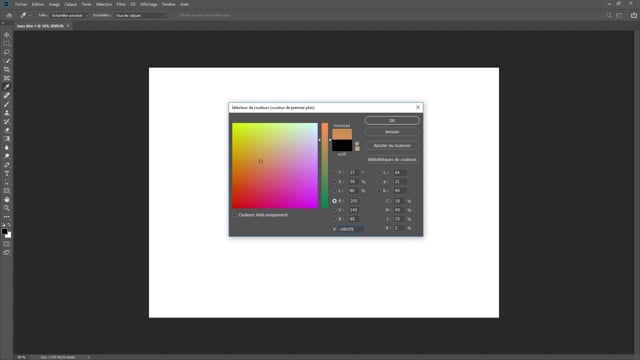Open the Edition menu
The height and width of the screenshot is (360, 640).
38,4
